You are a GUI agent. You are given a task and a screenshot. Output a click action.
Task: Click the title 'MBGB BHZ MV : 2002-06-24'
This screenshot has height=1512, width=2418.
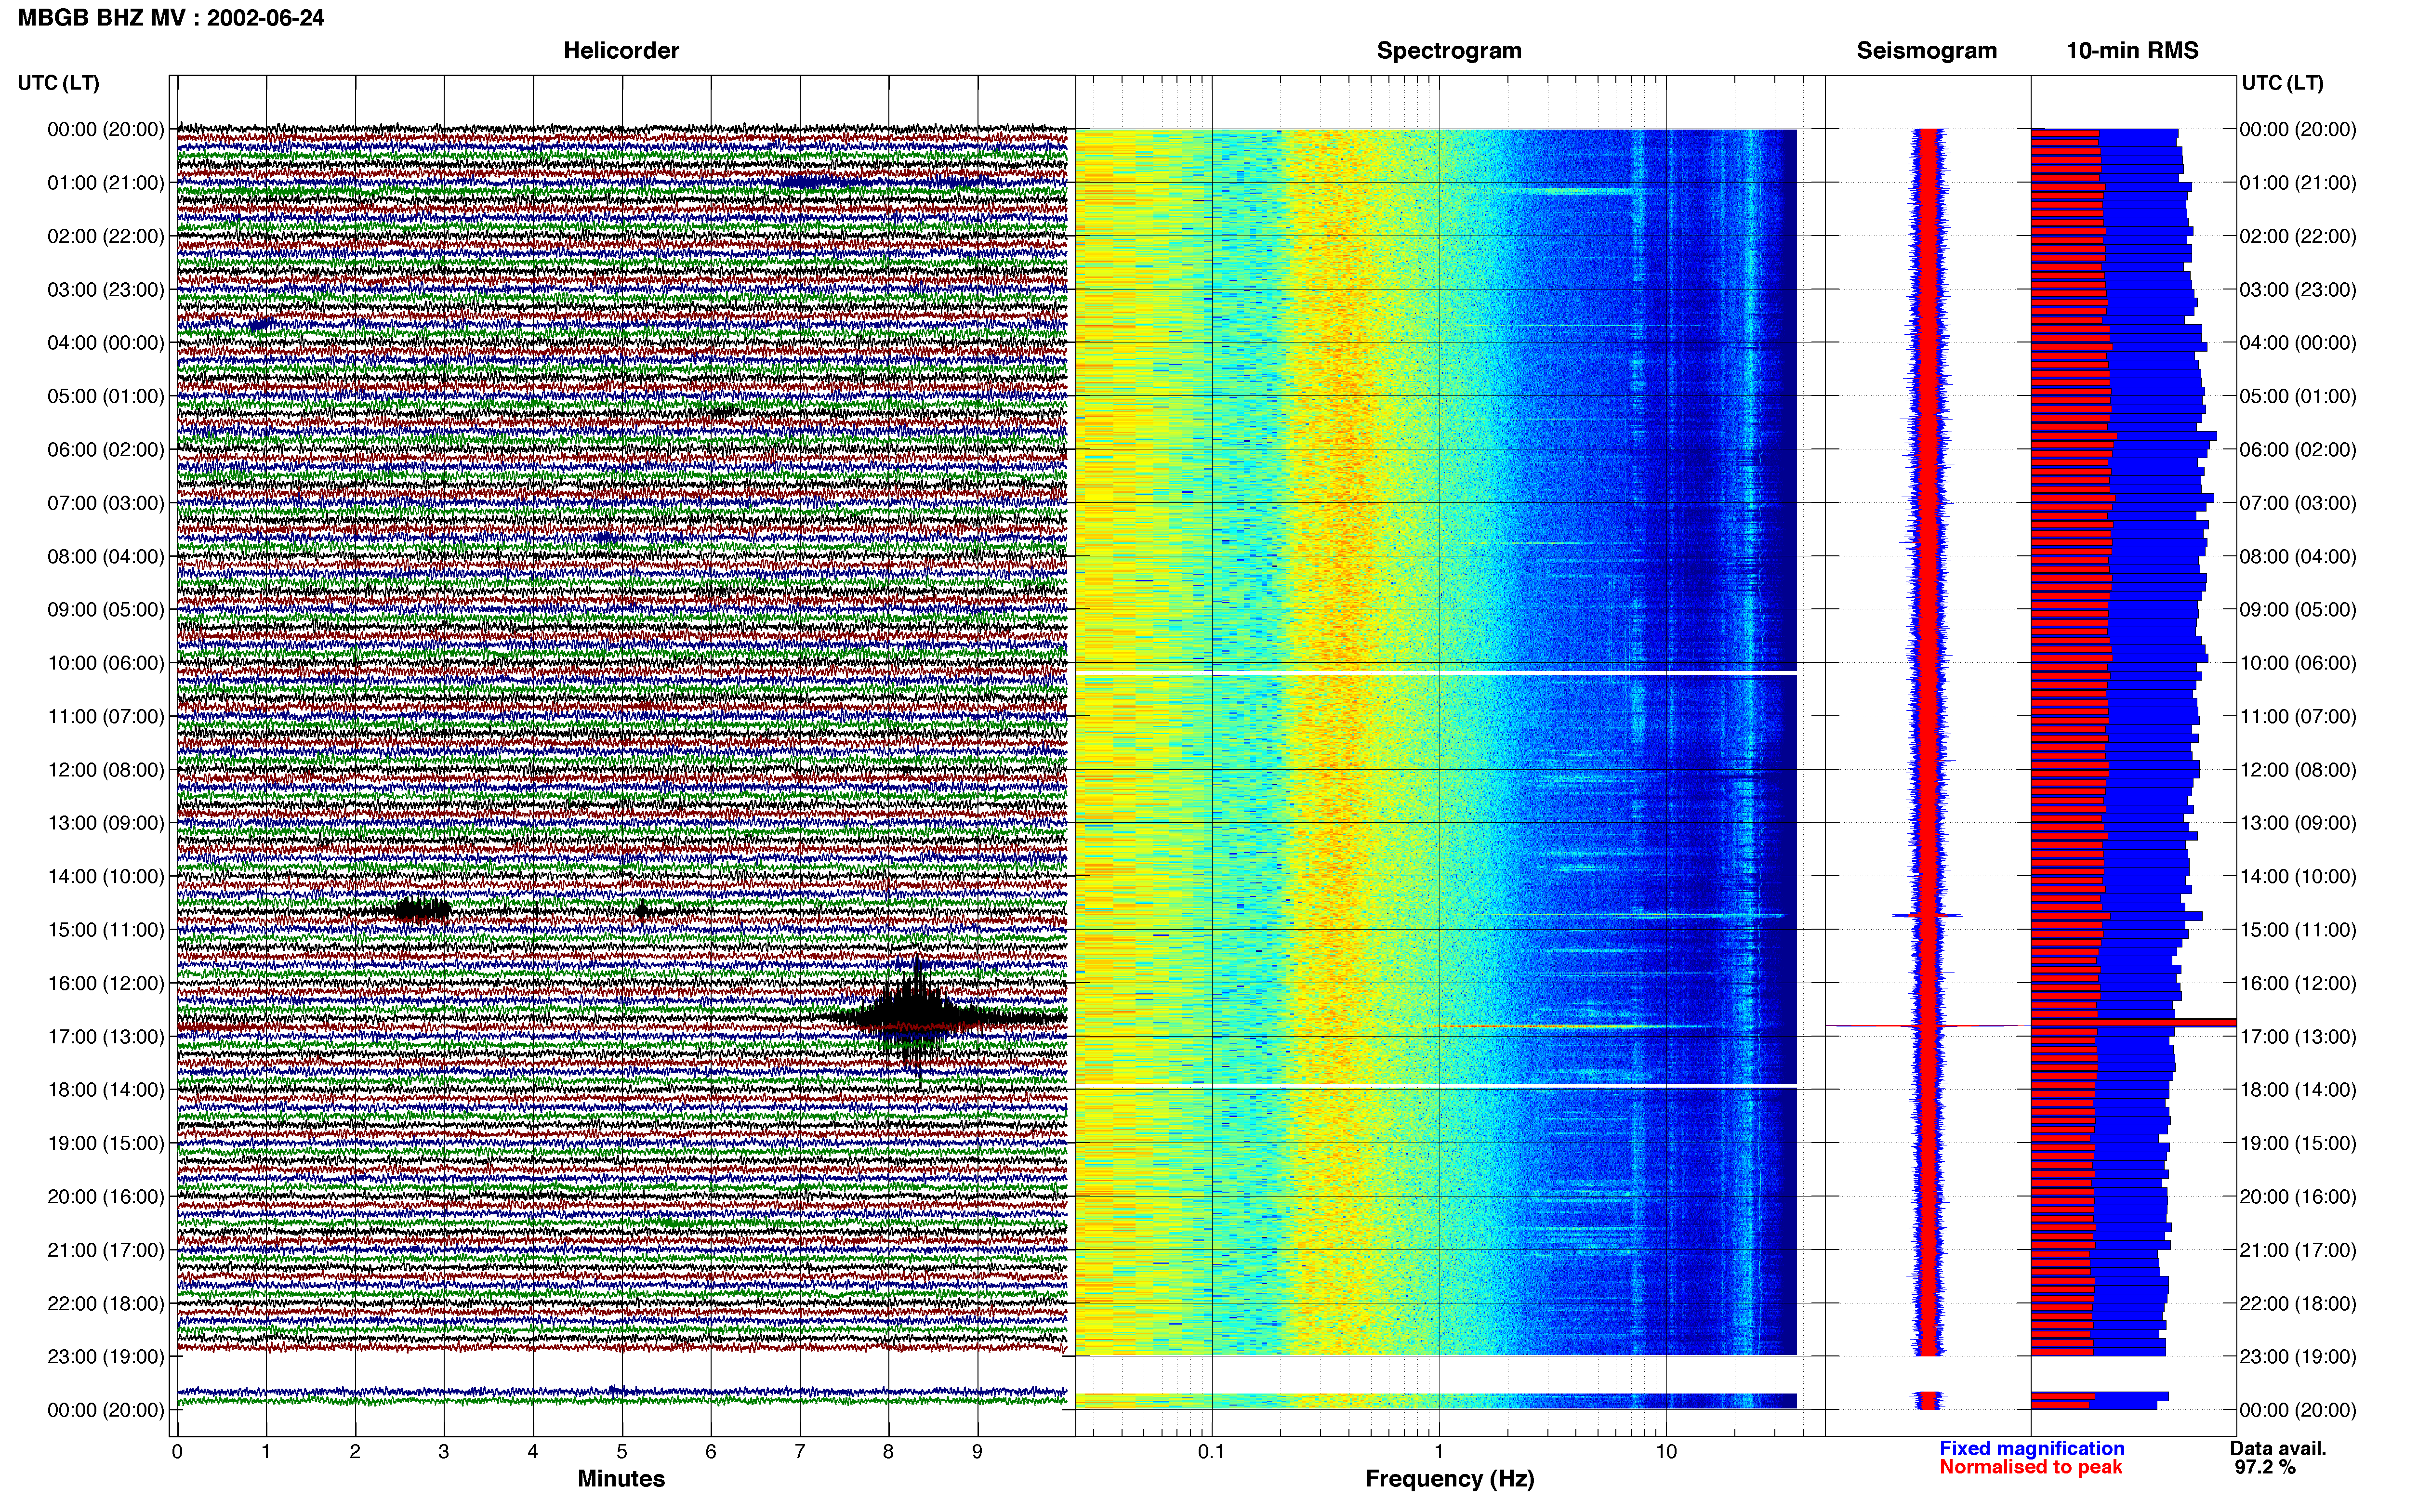pos(171,18)
